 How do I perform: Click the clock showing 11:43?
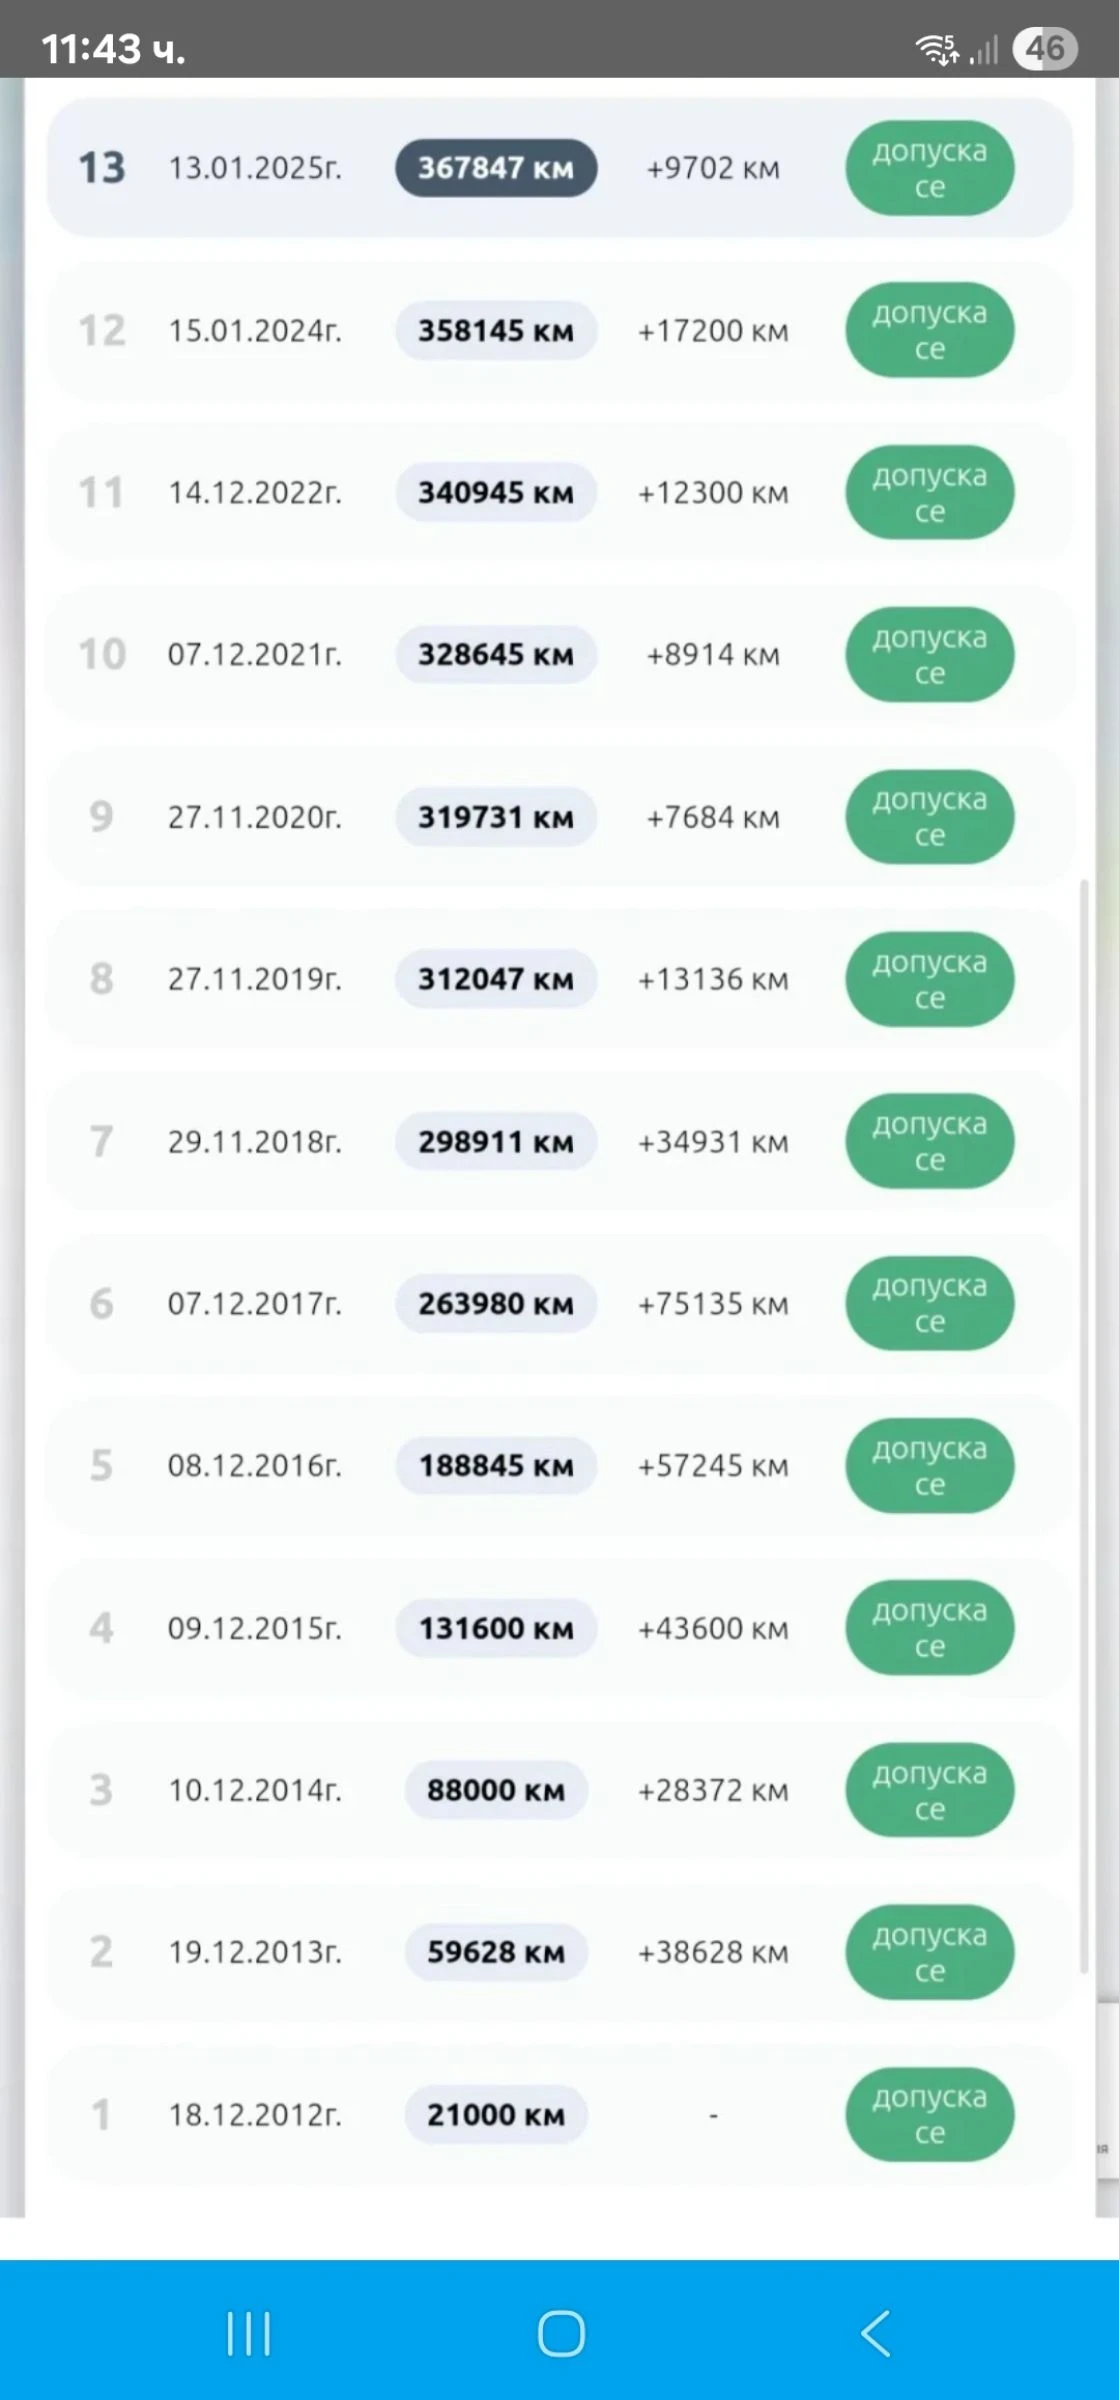pyautogui.click(x=113, y=48)
